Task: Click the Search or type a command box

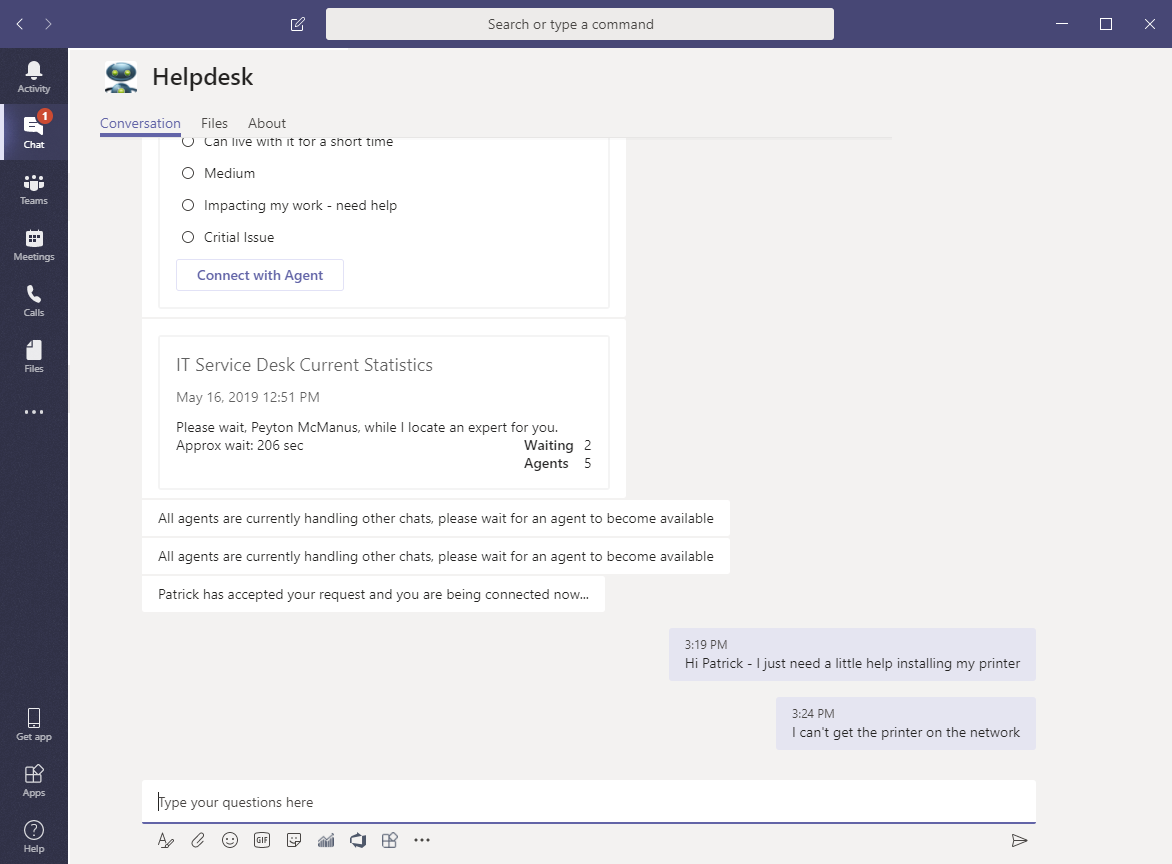Action: (580, 24)
